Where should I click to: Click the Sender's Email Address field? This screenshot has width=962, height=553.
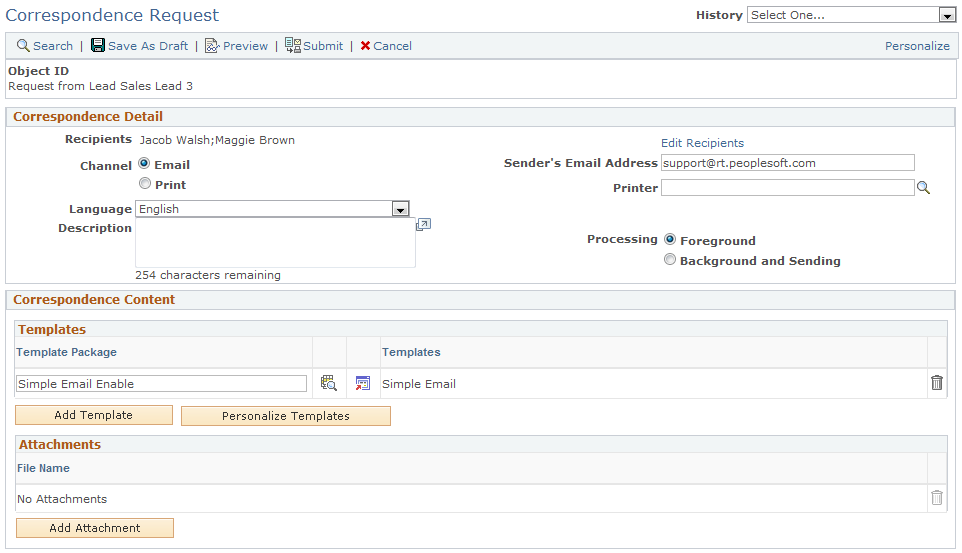787,163
